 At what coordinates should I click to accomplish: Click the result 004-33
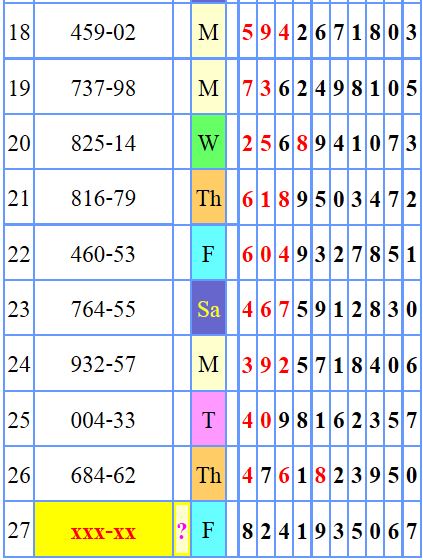coord(103,420)
